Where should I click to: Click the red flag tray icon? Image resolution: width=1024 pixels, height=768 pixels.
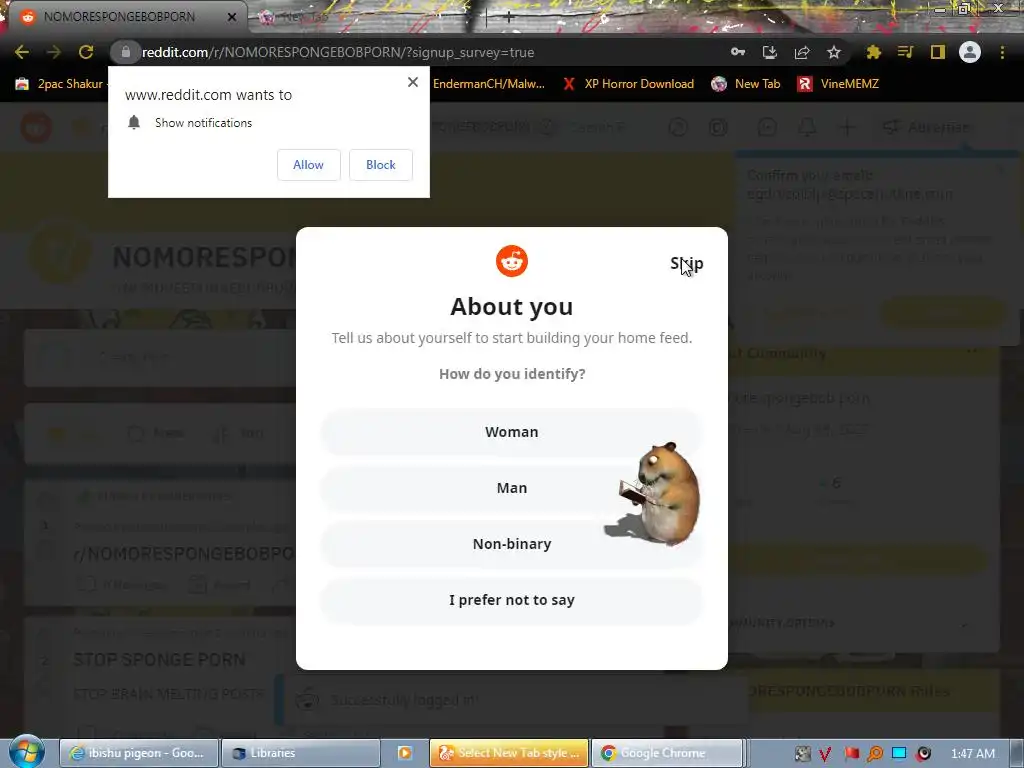coord(851,753)
